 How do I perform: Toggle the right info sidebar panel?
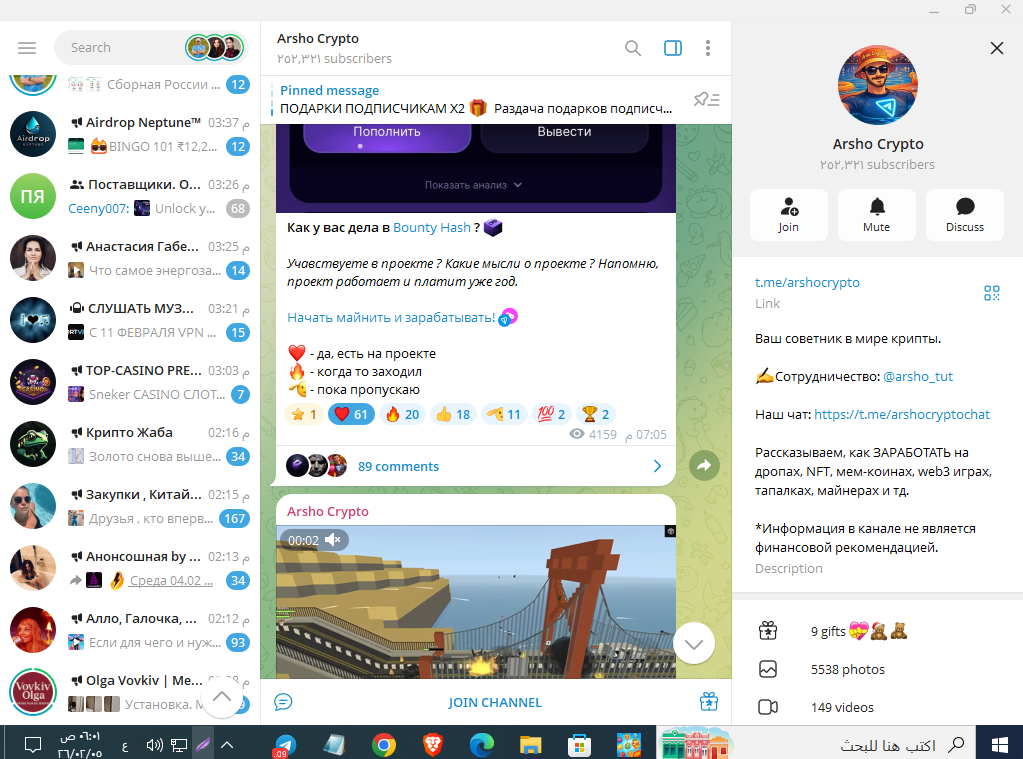point(673,48)
